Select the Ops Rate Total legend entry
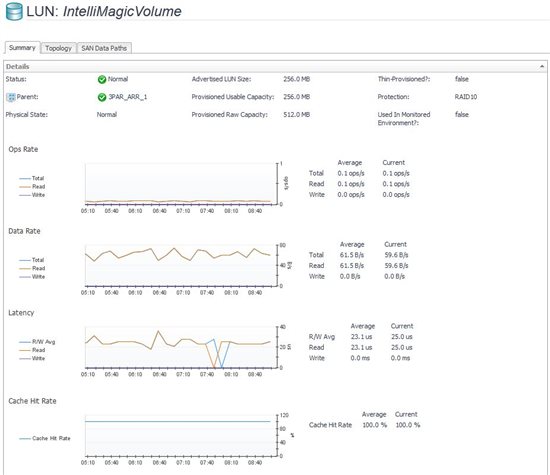 coord(32,178)
